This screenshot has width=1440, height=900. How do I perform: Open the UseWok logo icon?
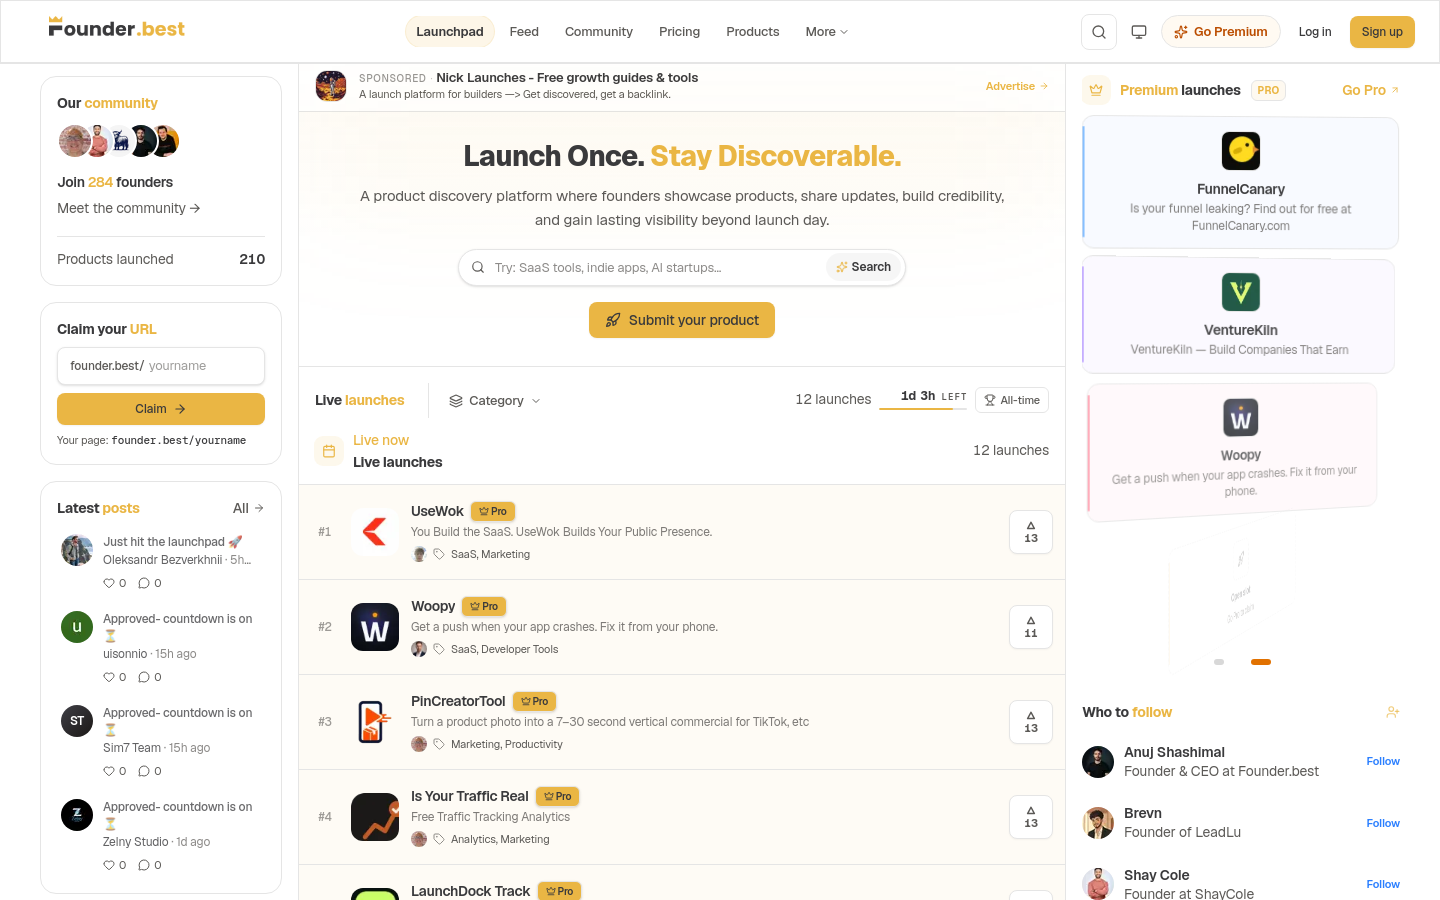(x=375, y=532)
